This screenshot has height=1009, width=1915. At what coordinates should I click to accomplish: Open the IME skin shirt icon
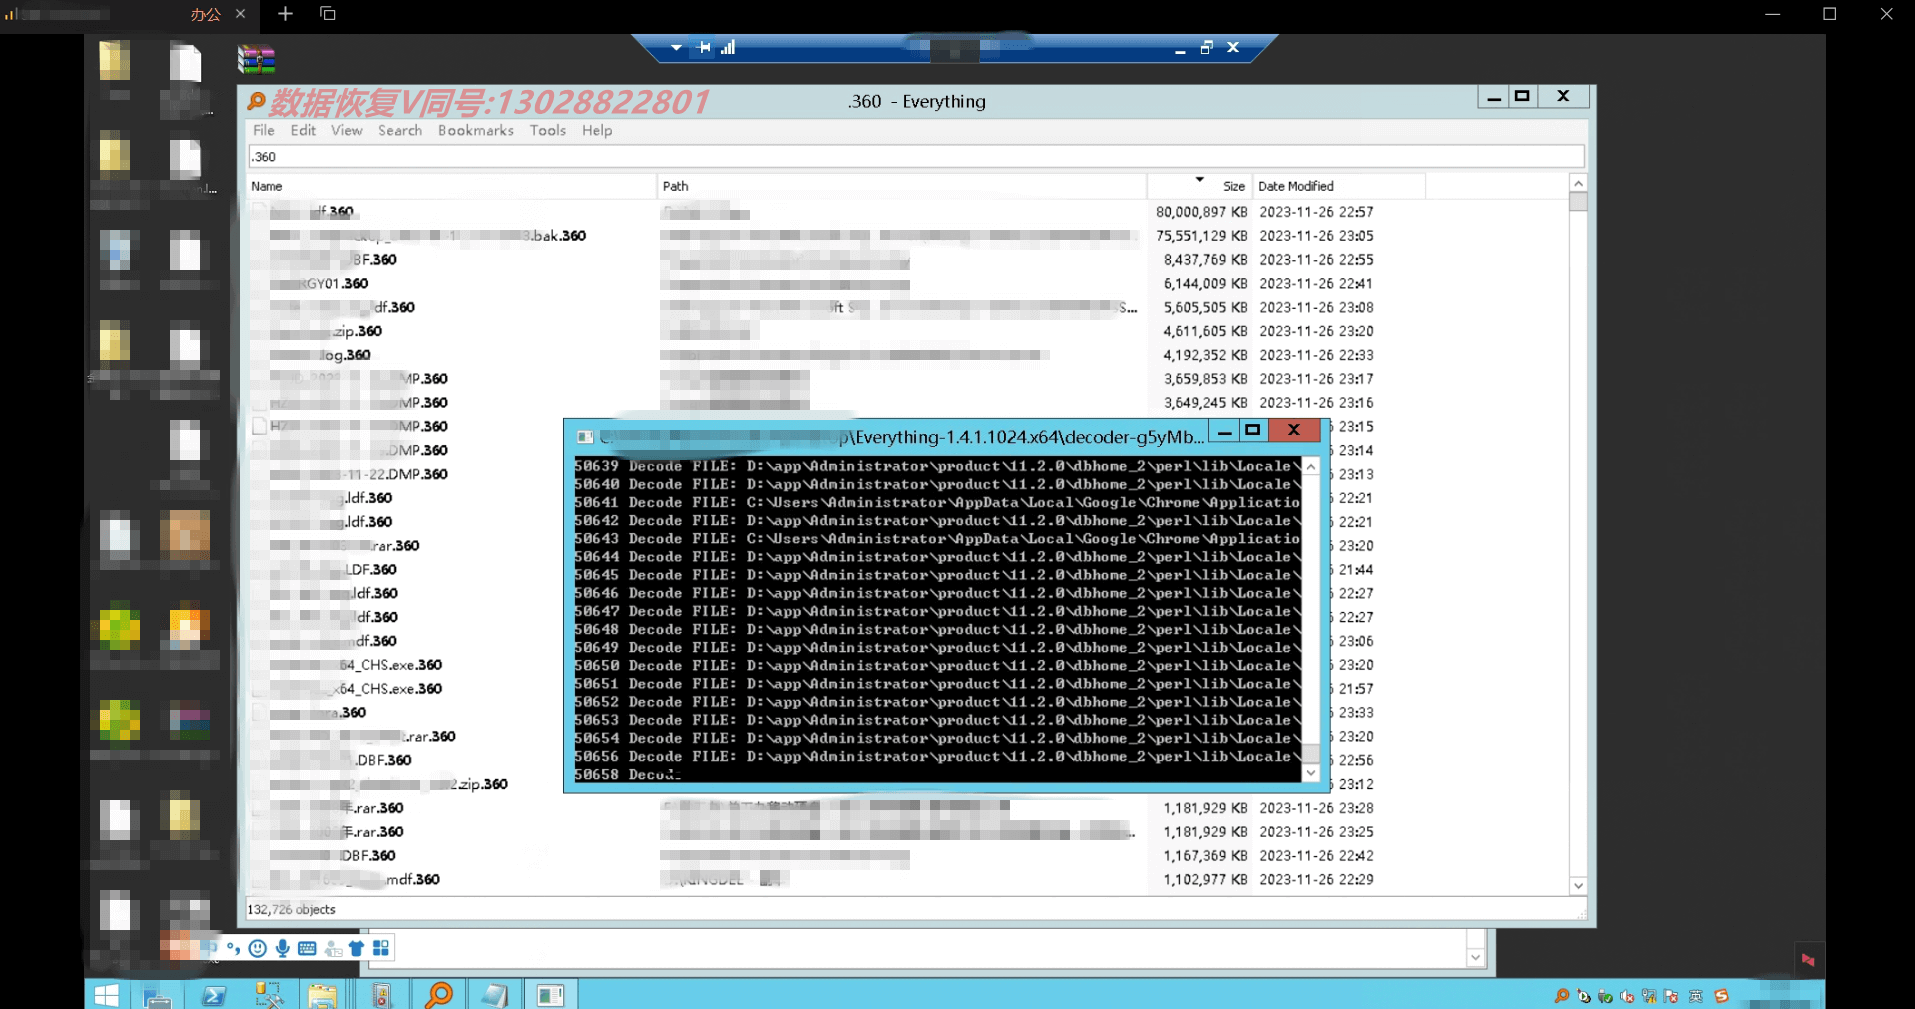(x=356, y=948)
